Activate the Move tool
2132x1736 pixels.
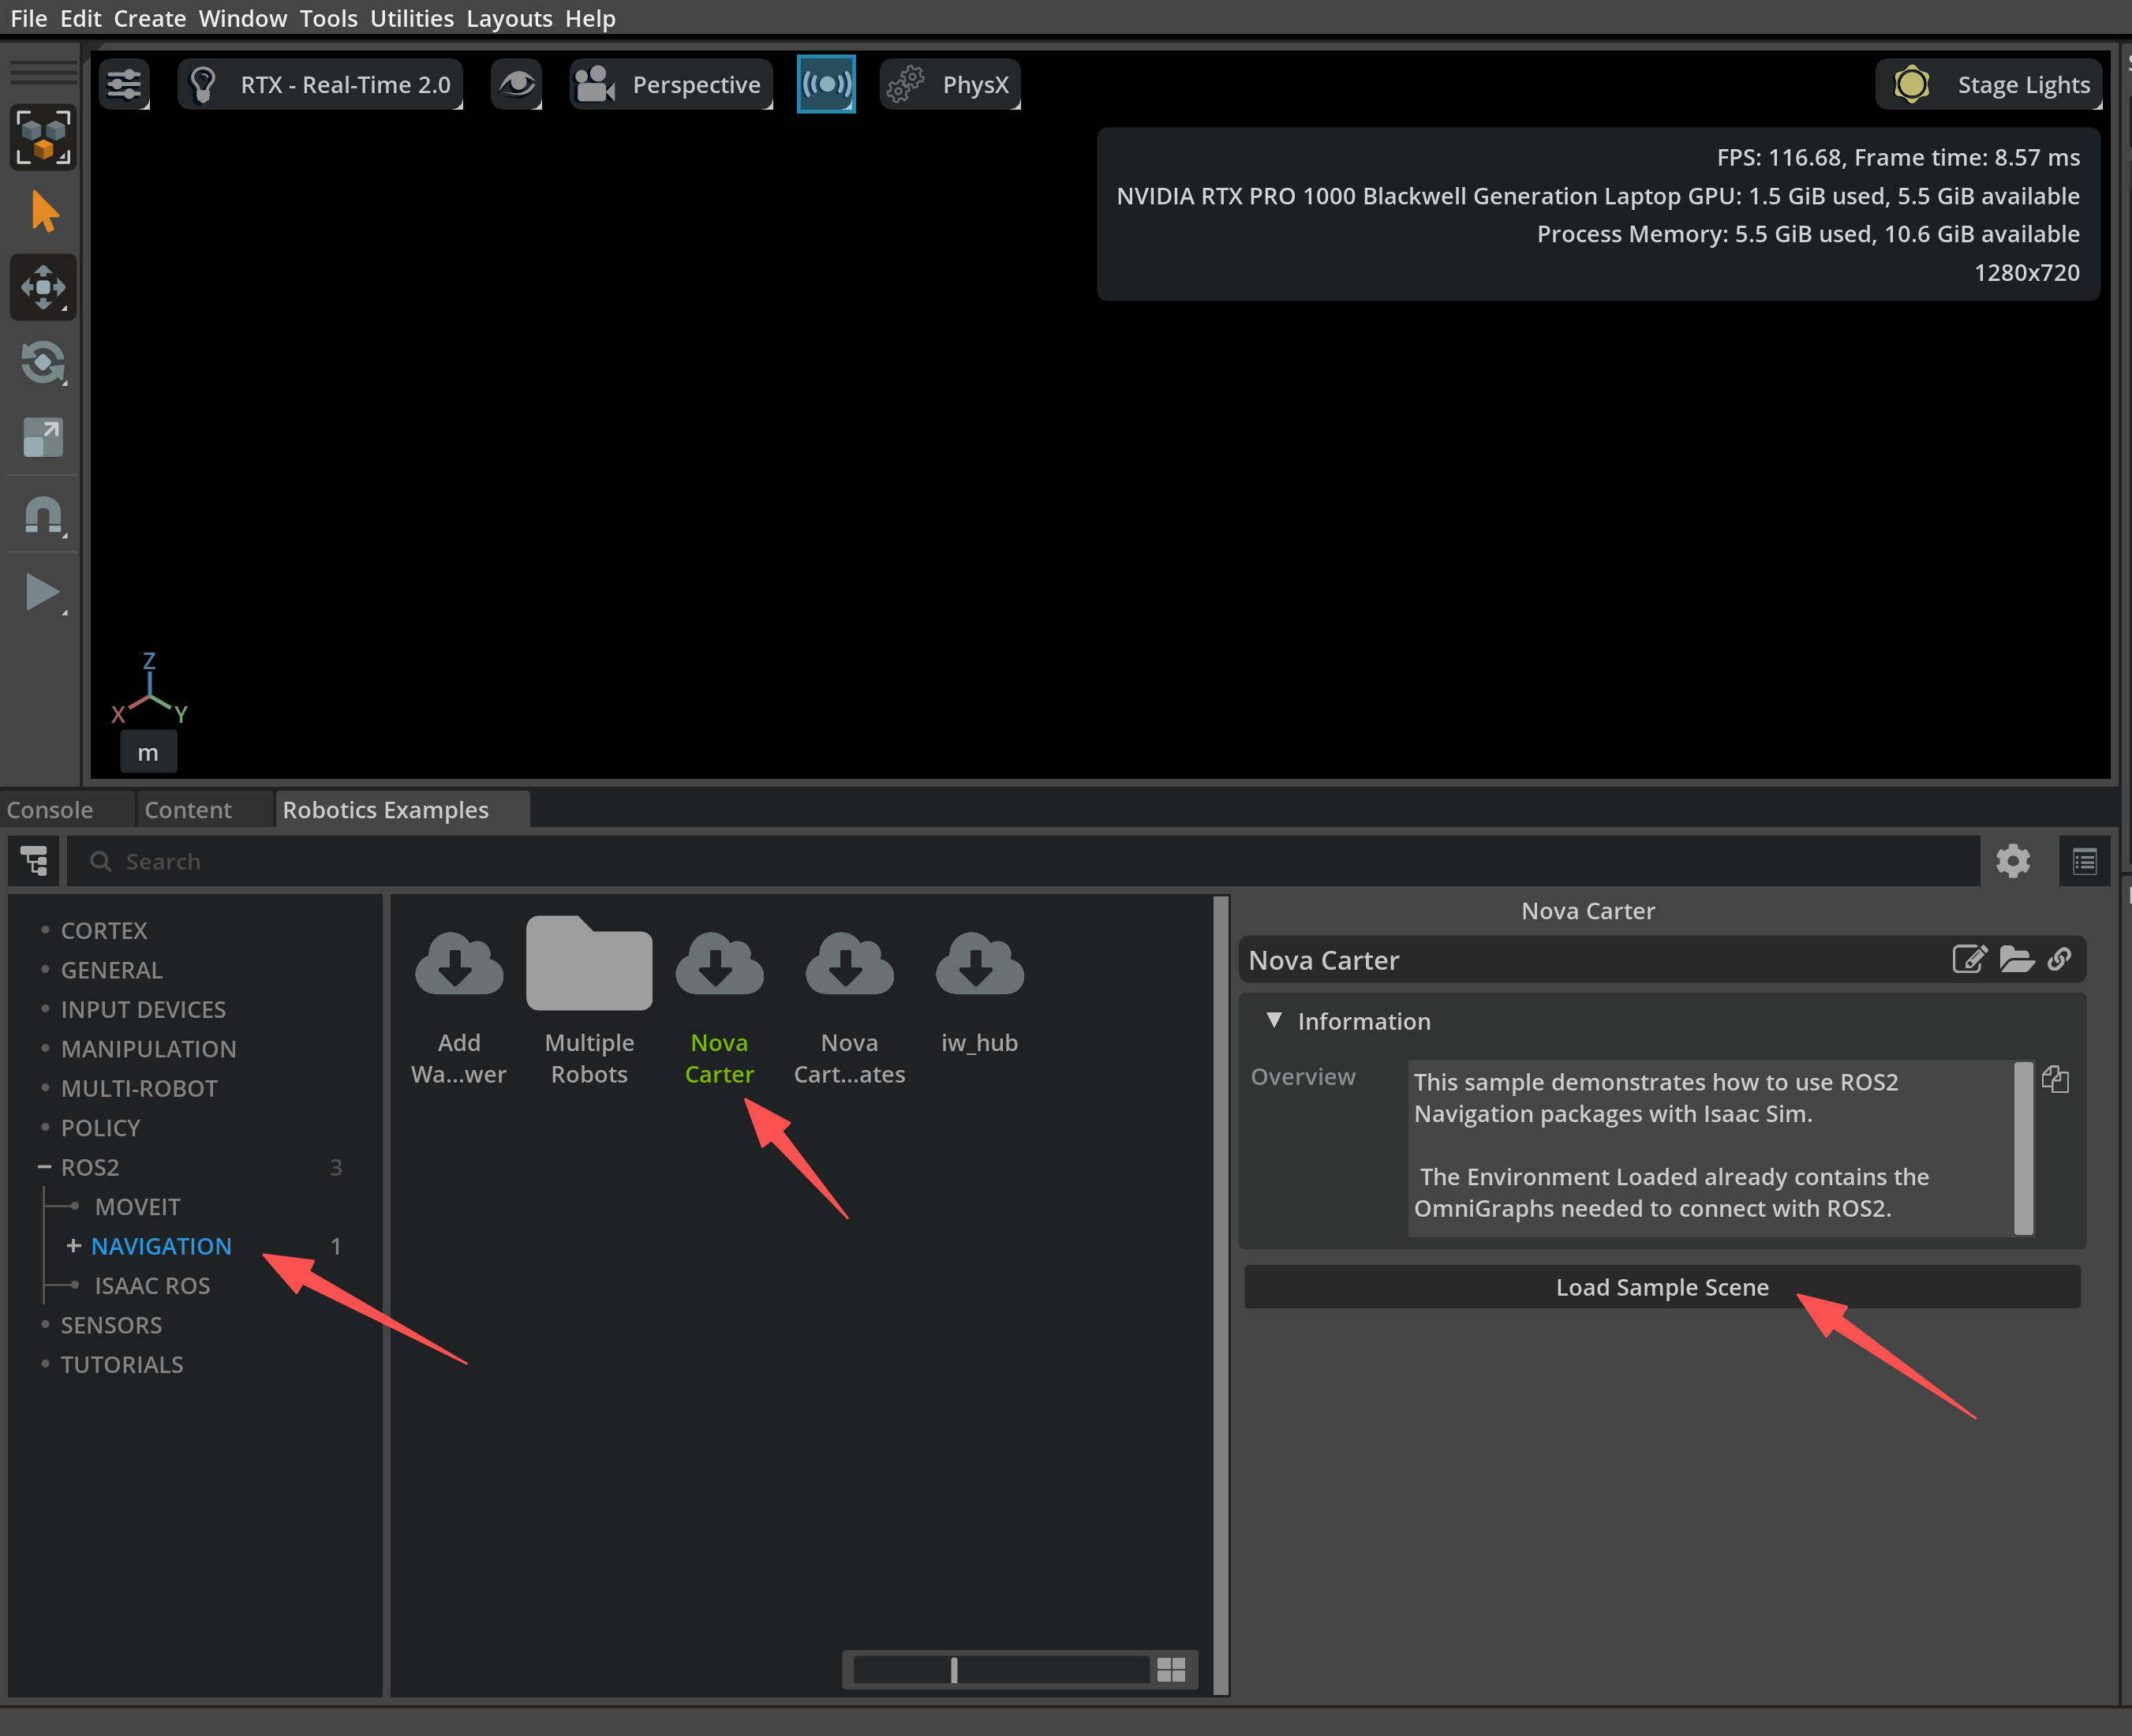43,288
